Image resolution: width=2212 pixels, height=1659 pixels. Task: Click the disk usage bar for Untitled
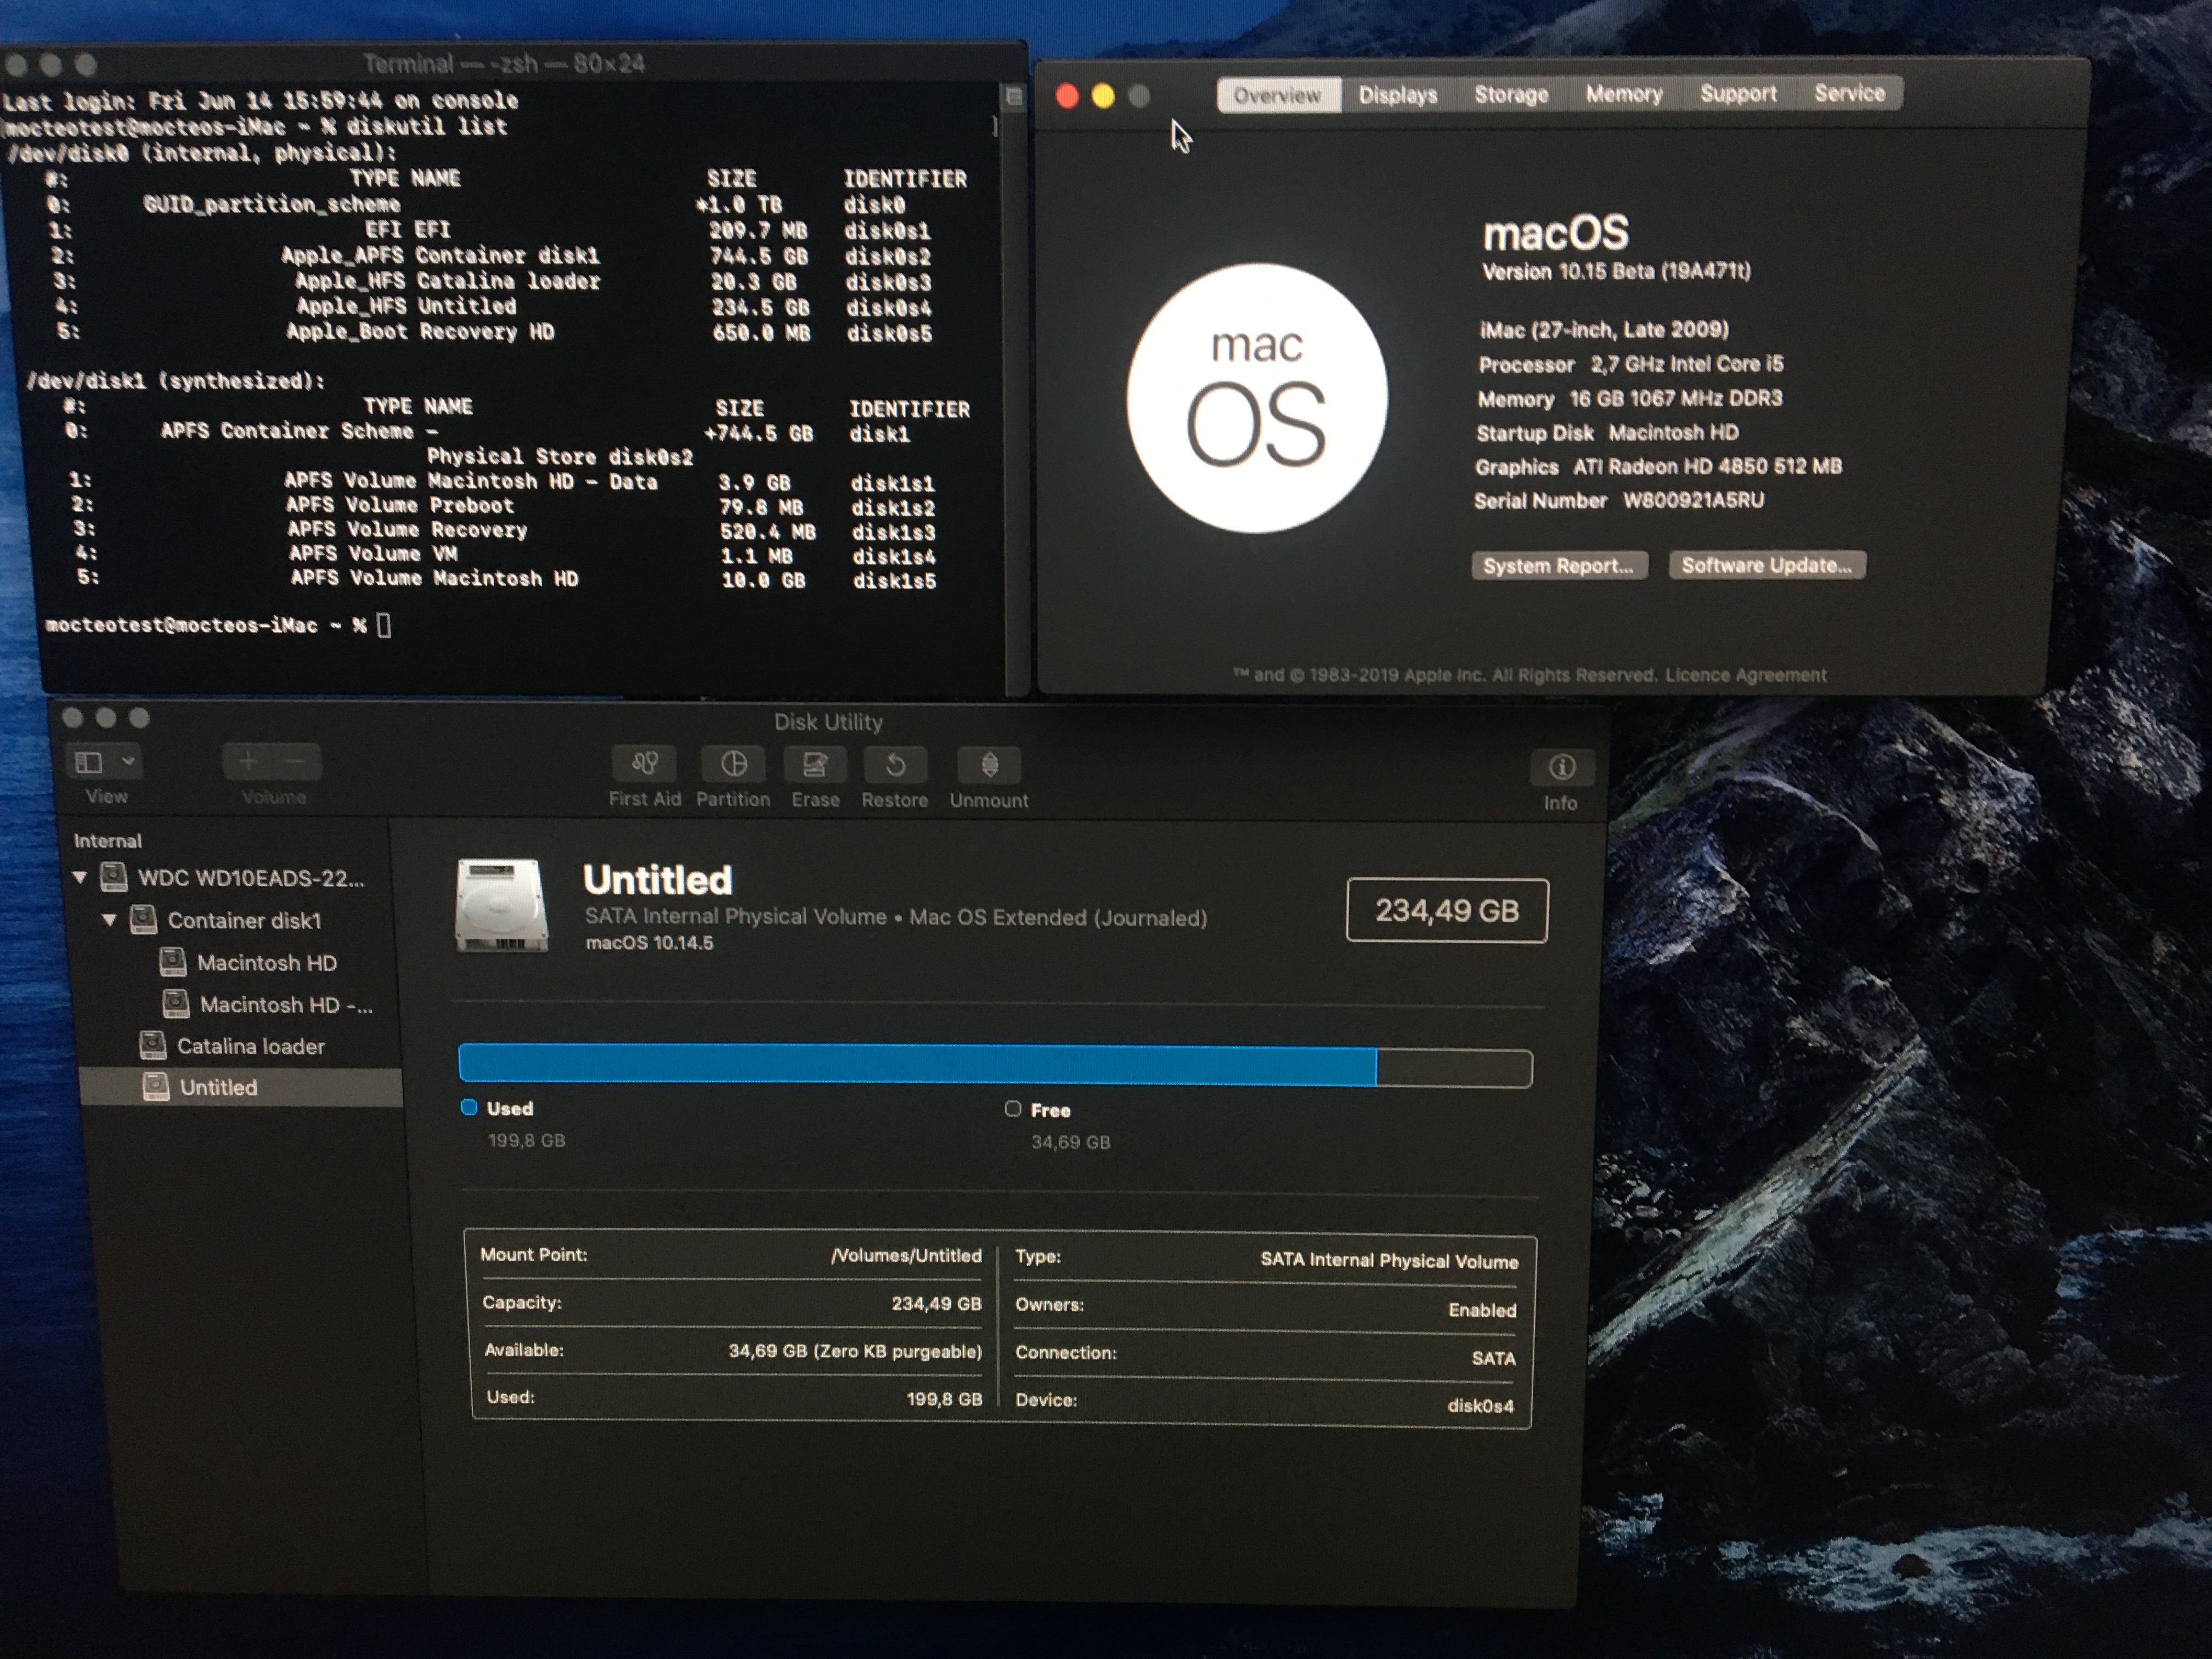[x=995, y=1066]
